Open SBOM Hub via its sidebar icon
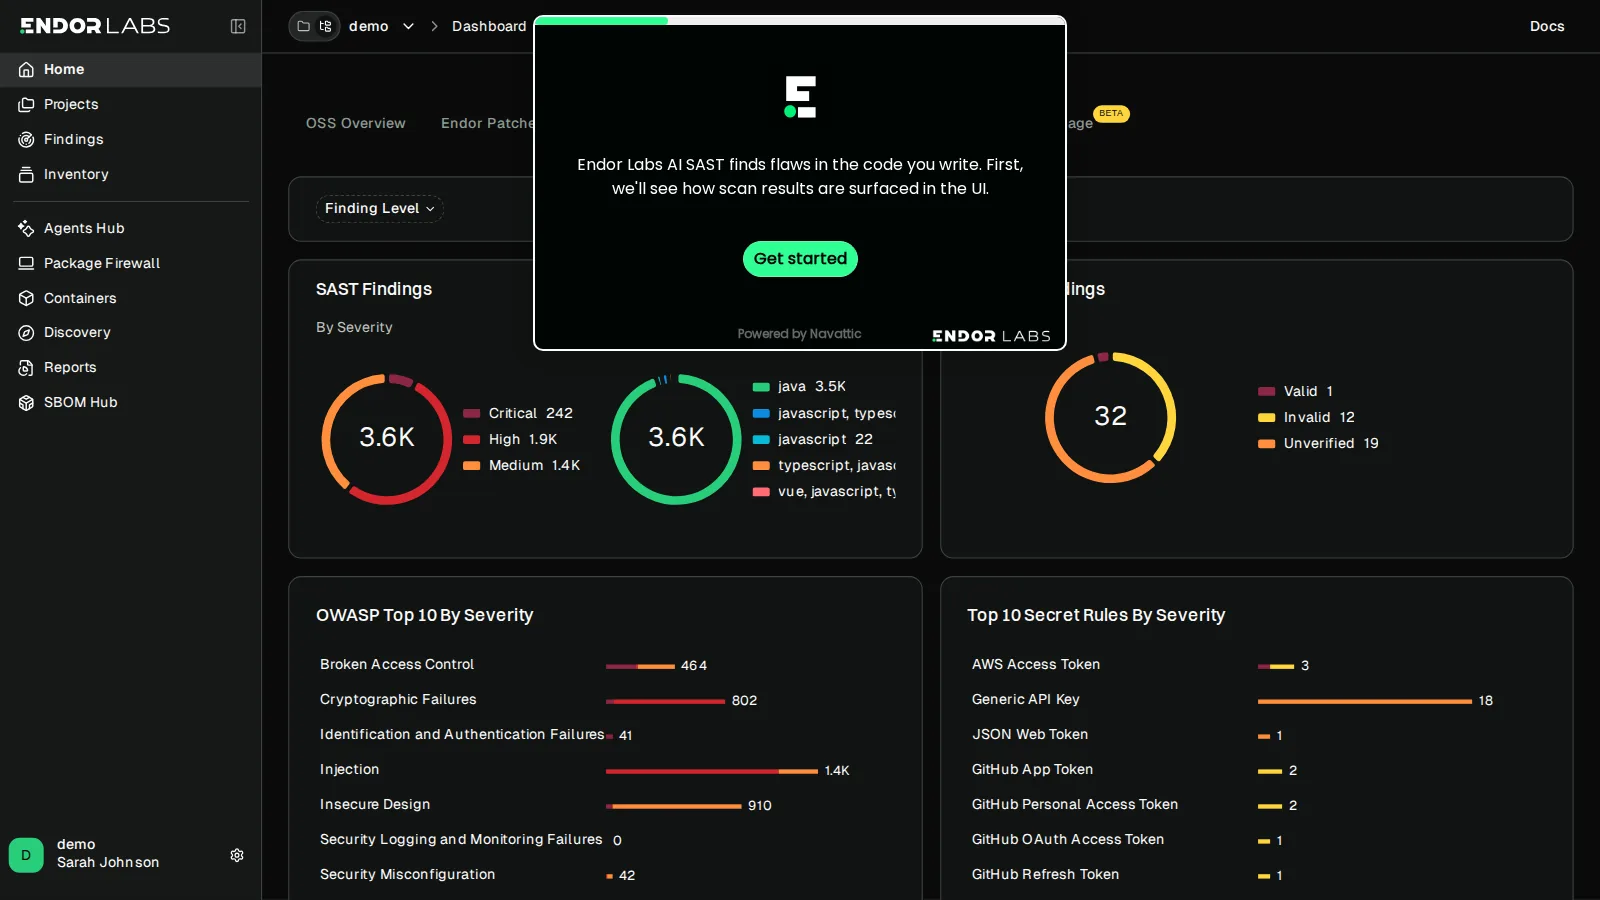The image size is (1600, 900). coord(26,403)
